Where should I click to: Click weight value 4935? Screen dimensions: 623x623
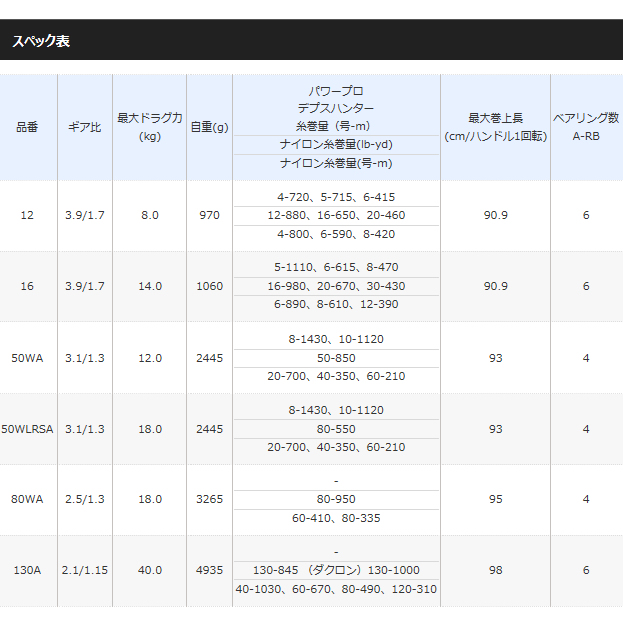pos(209,570)
